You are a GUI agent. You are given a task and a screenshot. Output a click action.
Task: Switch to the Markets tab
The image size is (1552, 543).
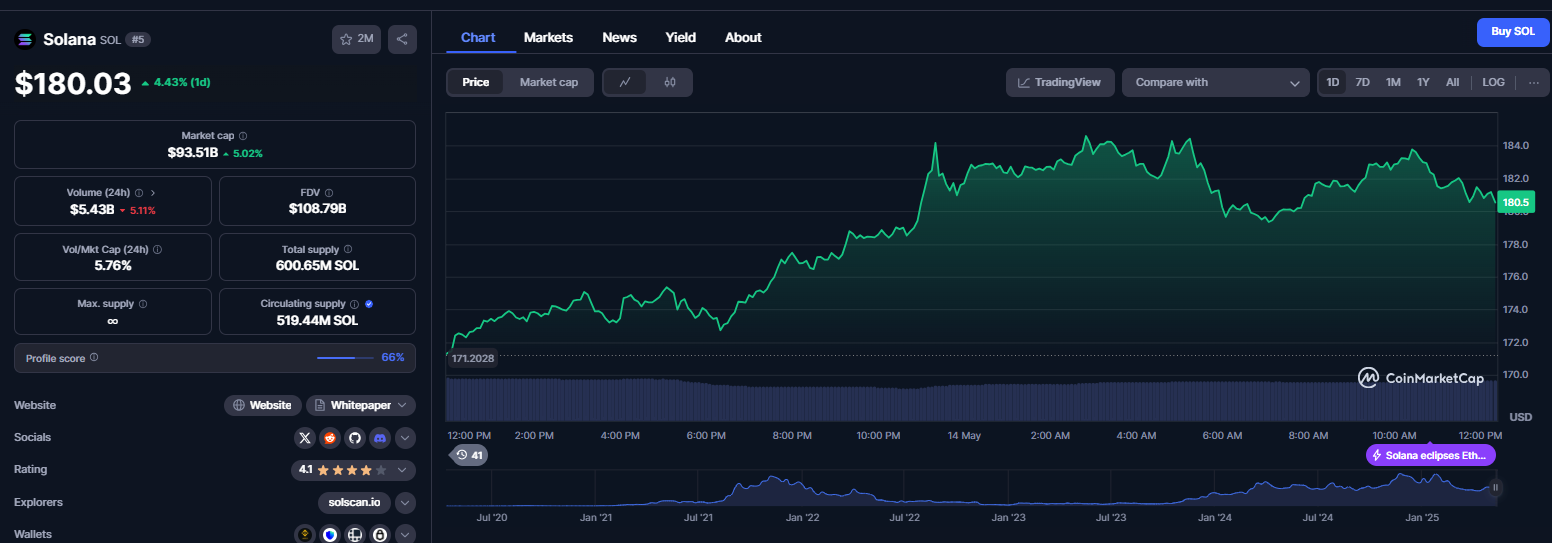click(x=548, y=37)
